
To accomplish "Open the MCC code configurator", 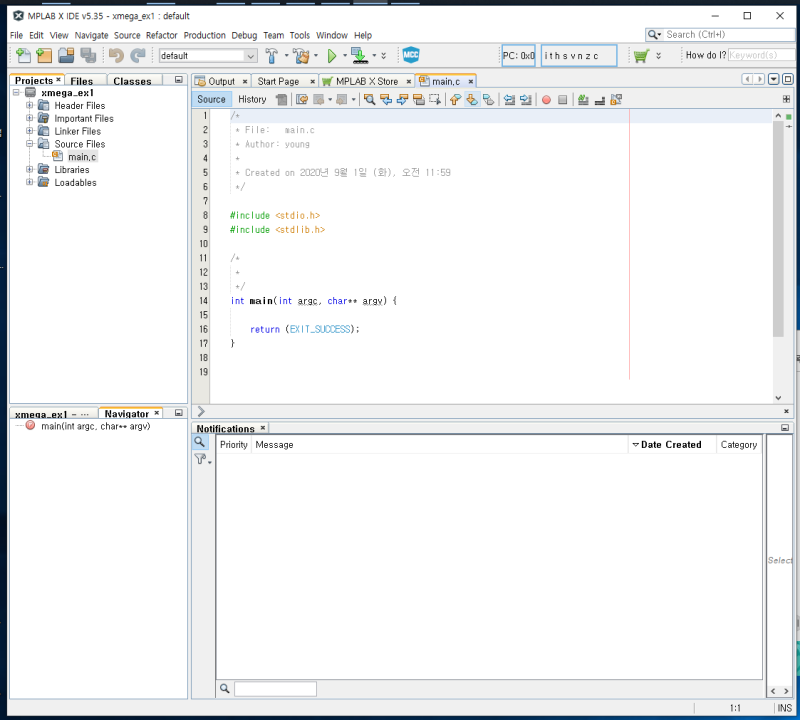I will 410,56.
